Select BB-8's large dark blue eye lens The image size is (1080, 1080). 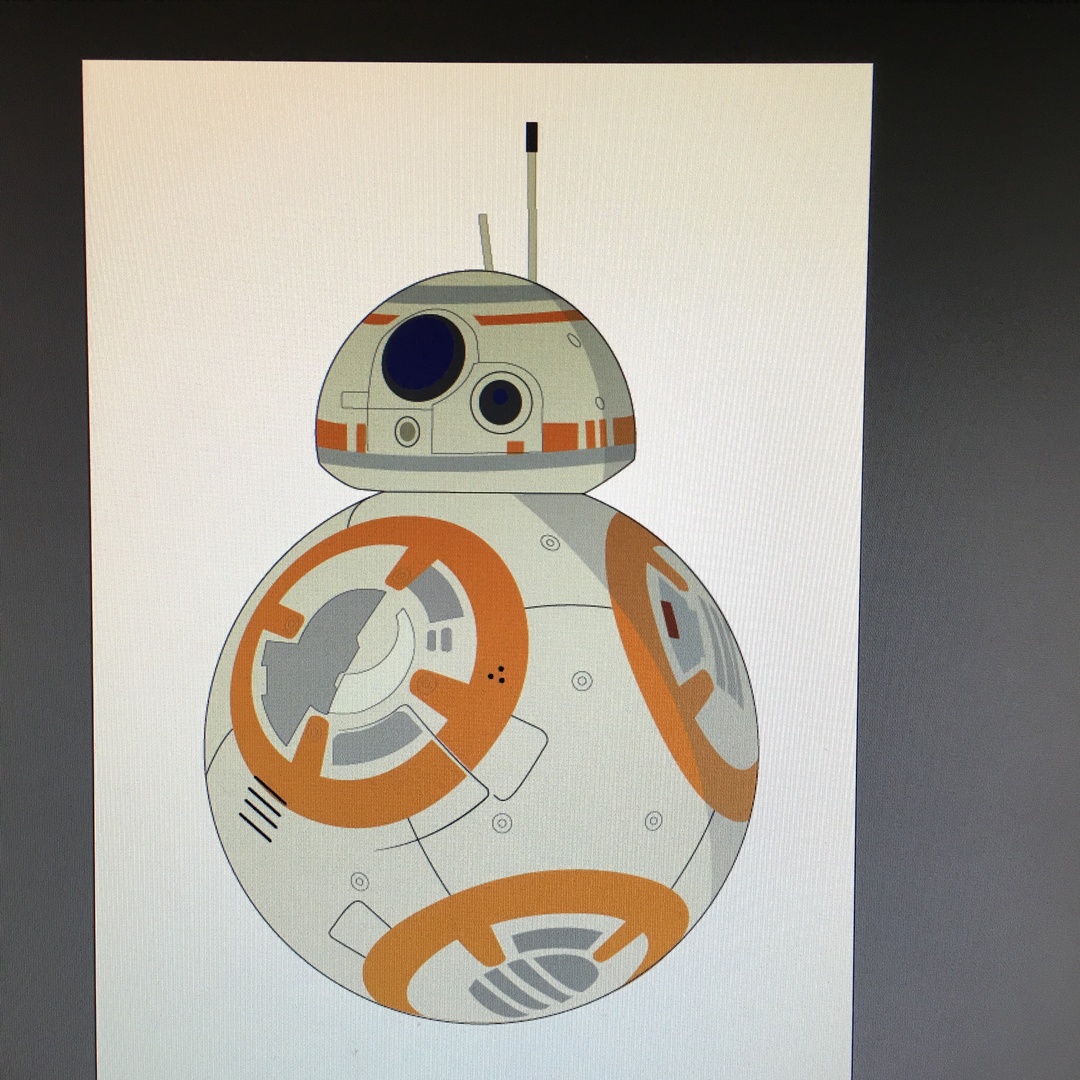423,357
